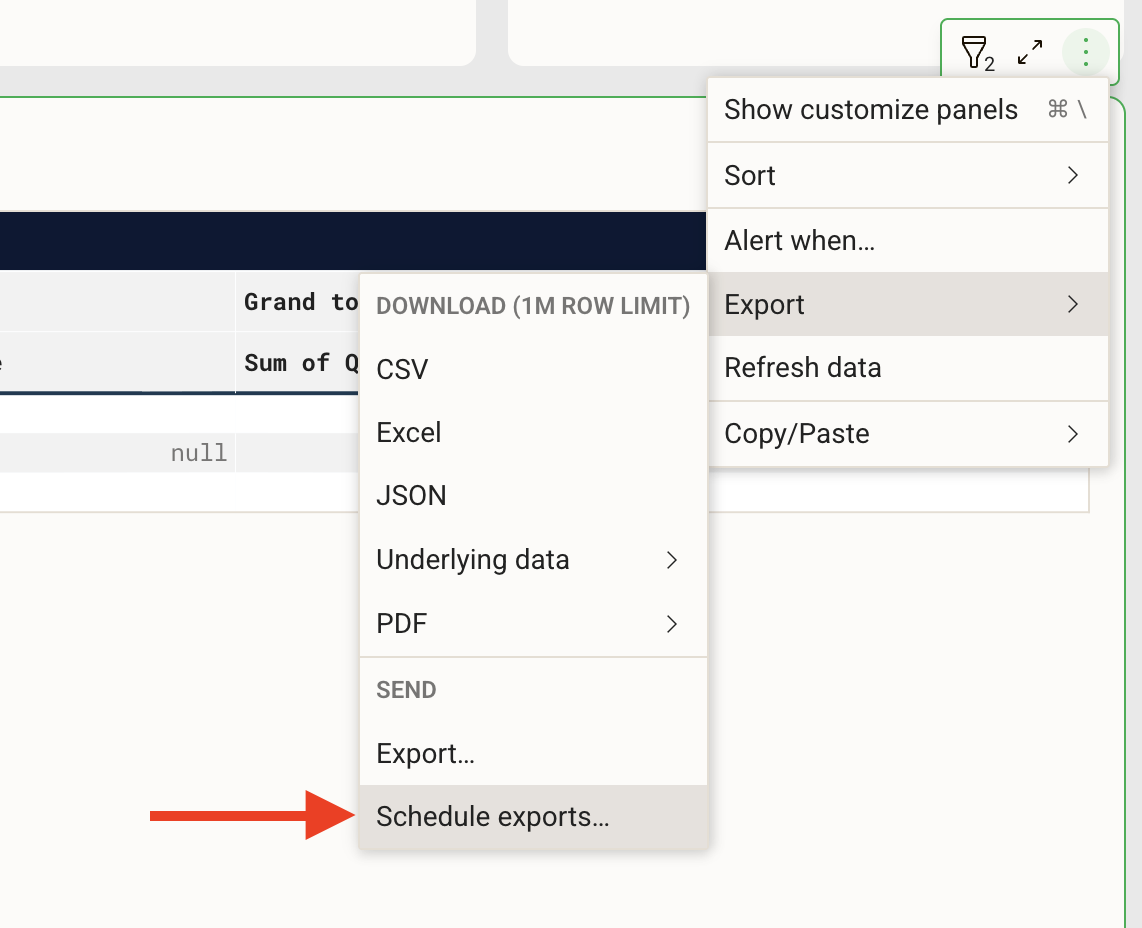Select Show customize panels
Viewport: 1142px width, 928px height.
click(907, 110)
